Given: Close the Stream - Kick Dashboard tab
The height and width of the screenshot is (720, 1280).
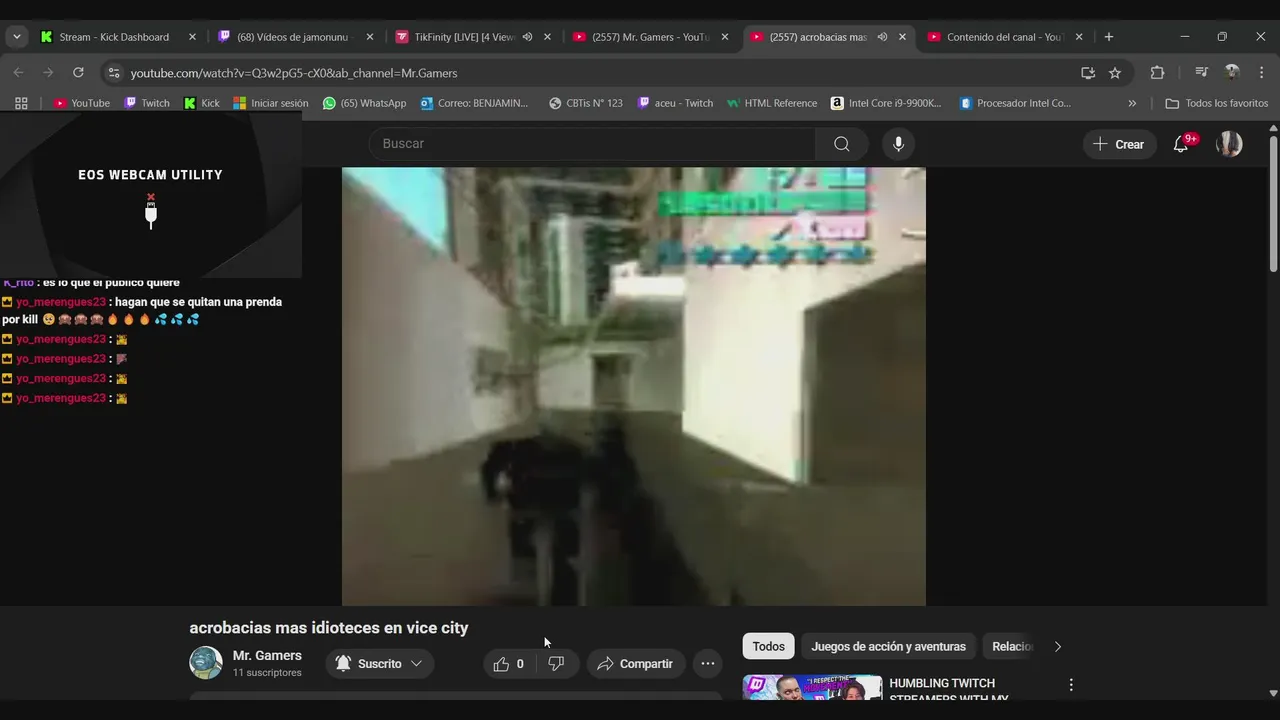Looking at the screenshot, I should (192, 37).
